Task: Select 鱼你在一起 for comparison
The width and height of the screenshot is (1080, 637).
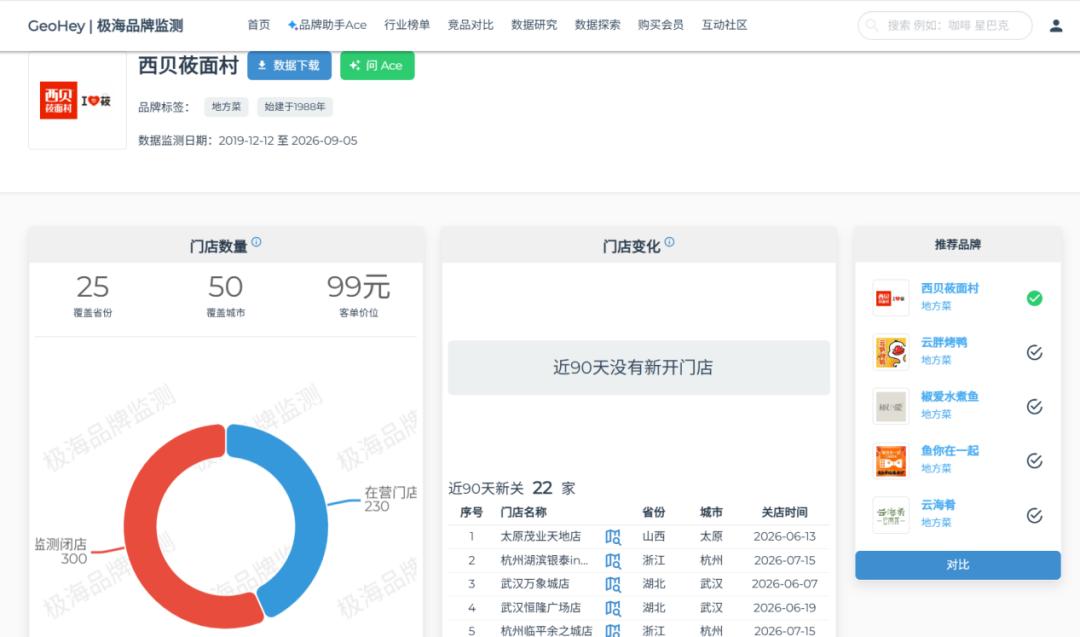Action: tap(1035, 461)
